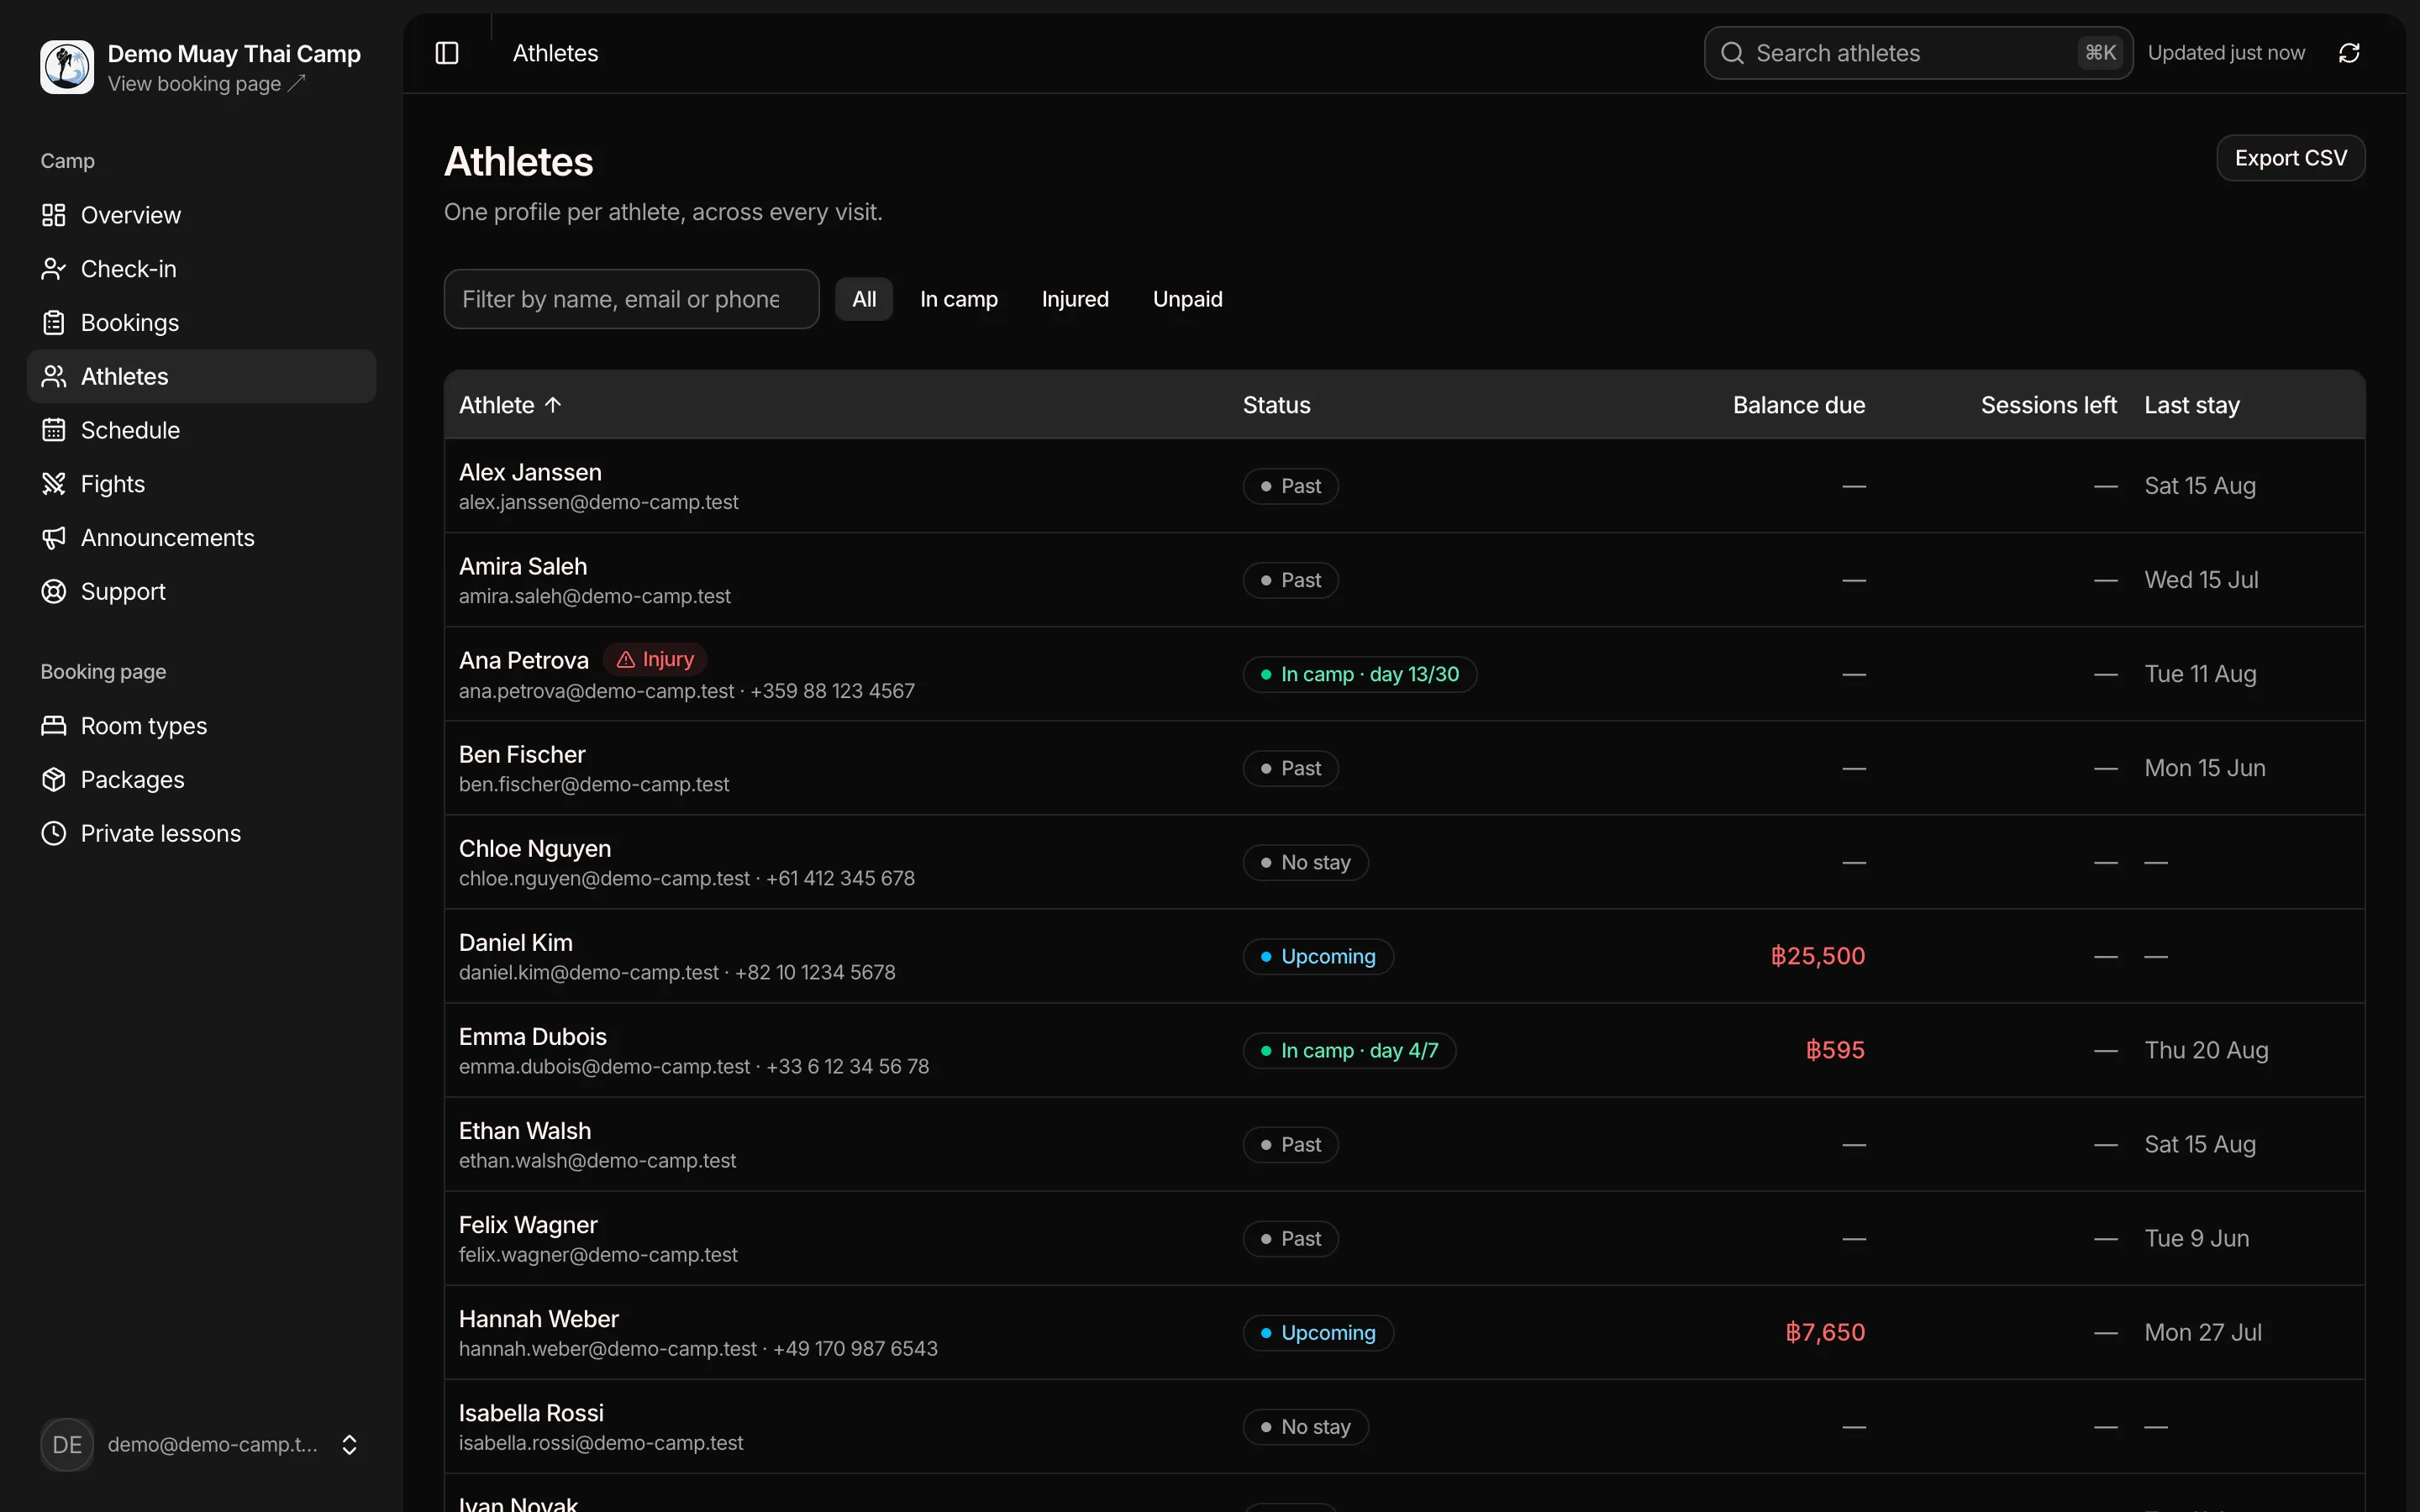
Task: Select Ben Fischer row
Action: (x=1405, y=768)
